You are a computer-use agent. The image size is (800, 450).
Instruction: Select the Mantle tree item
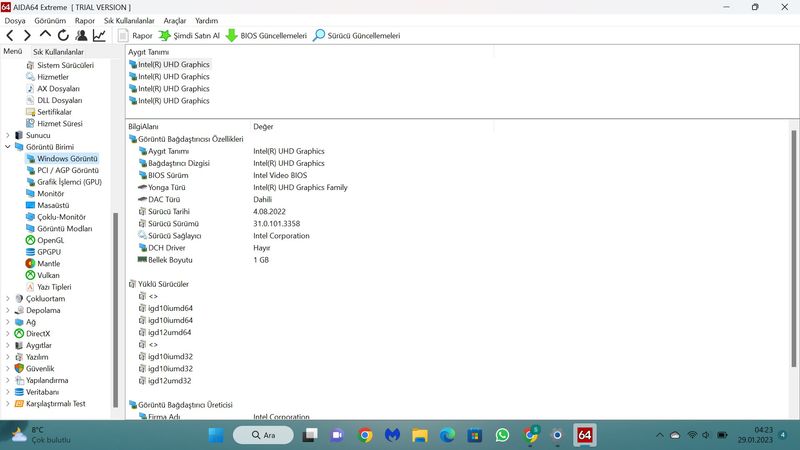pos(43,264)
